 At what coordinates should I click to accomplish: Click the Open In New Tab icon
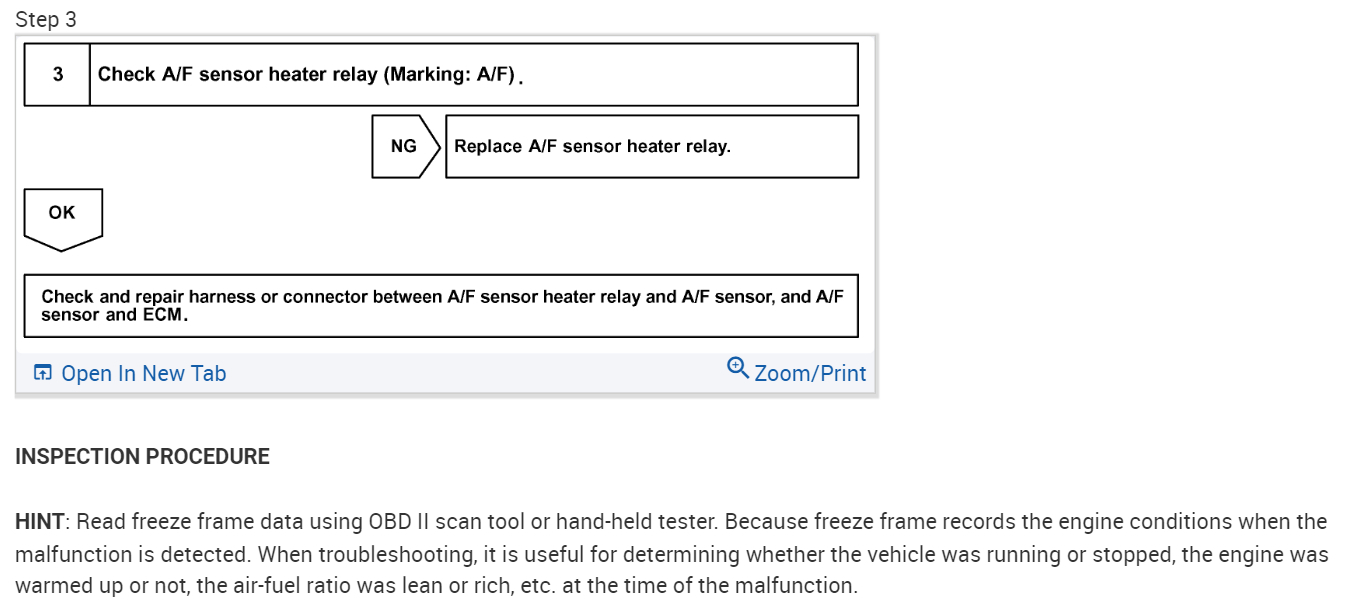pyautogui.click(x=42, y=373)
